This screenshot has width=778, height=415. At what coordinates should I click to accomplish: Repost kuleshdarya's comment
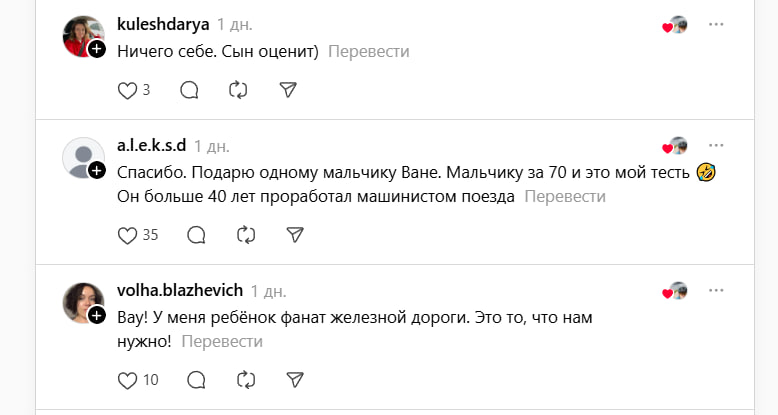click(x=238, y=90)
